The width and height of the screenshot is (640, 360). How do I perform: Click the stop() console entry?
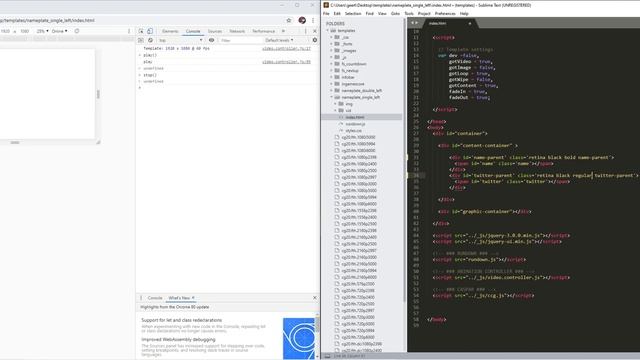[x=150, y=75]
